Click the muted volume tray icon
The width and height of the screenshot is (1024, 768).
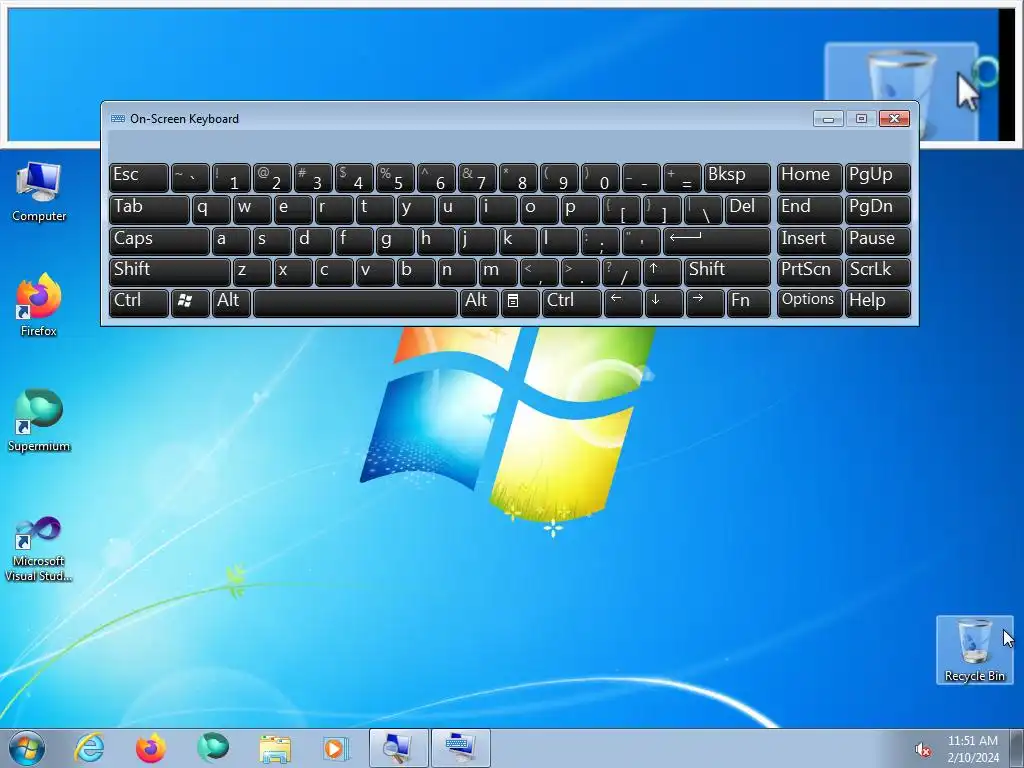tap(922, 750)
